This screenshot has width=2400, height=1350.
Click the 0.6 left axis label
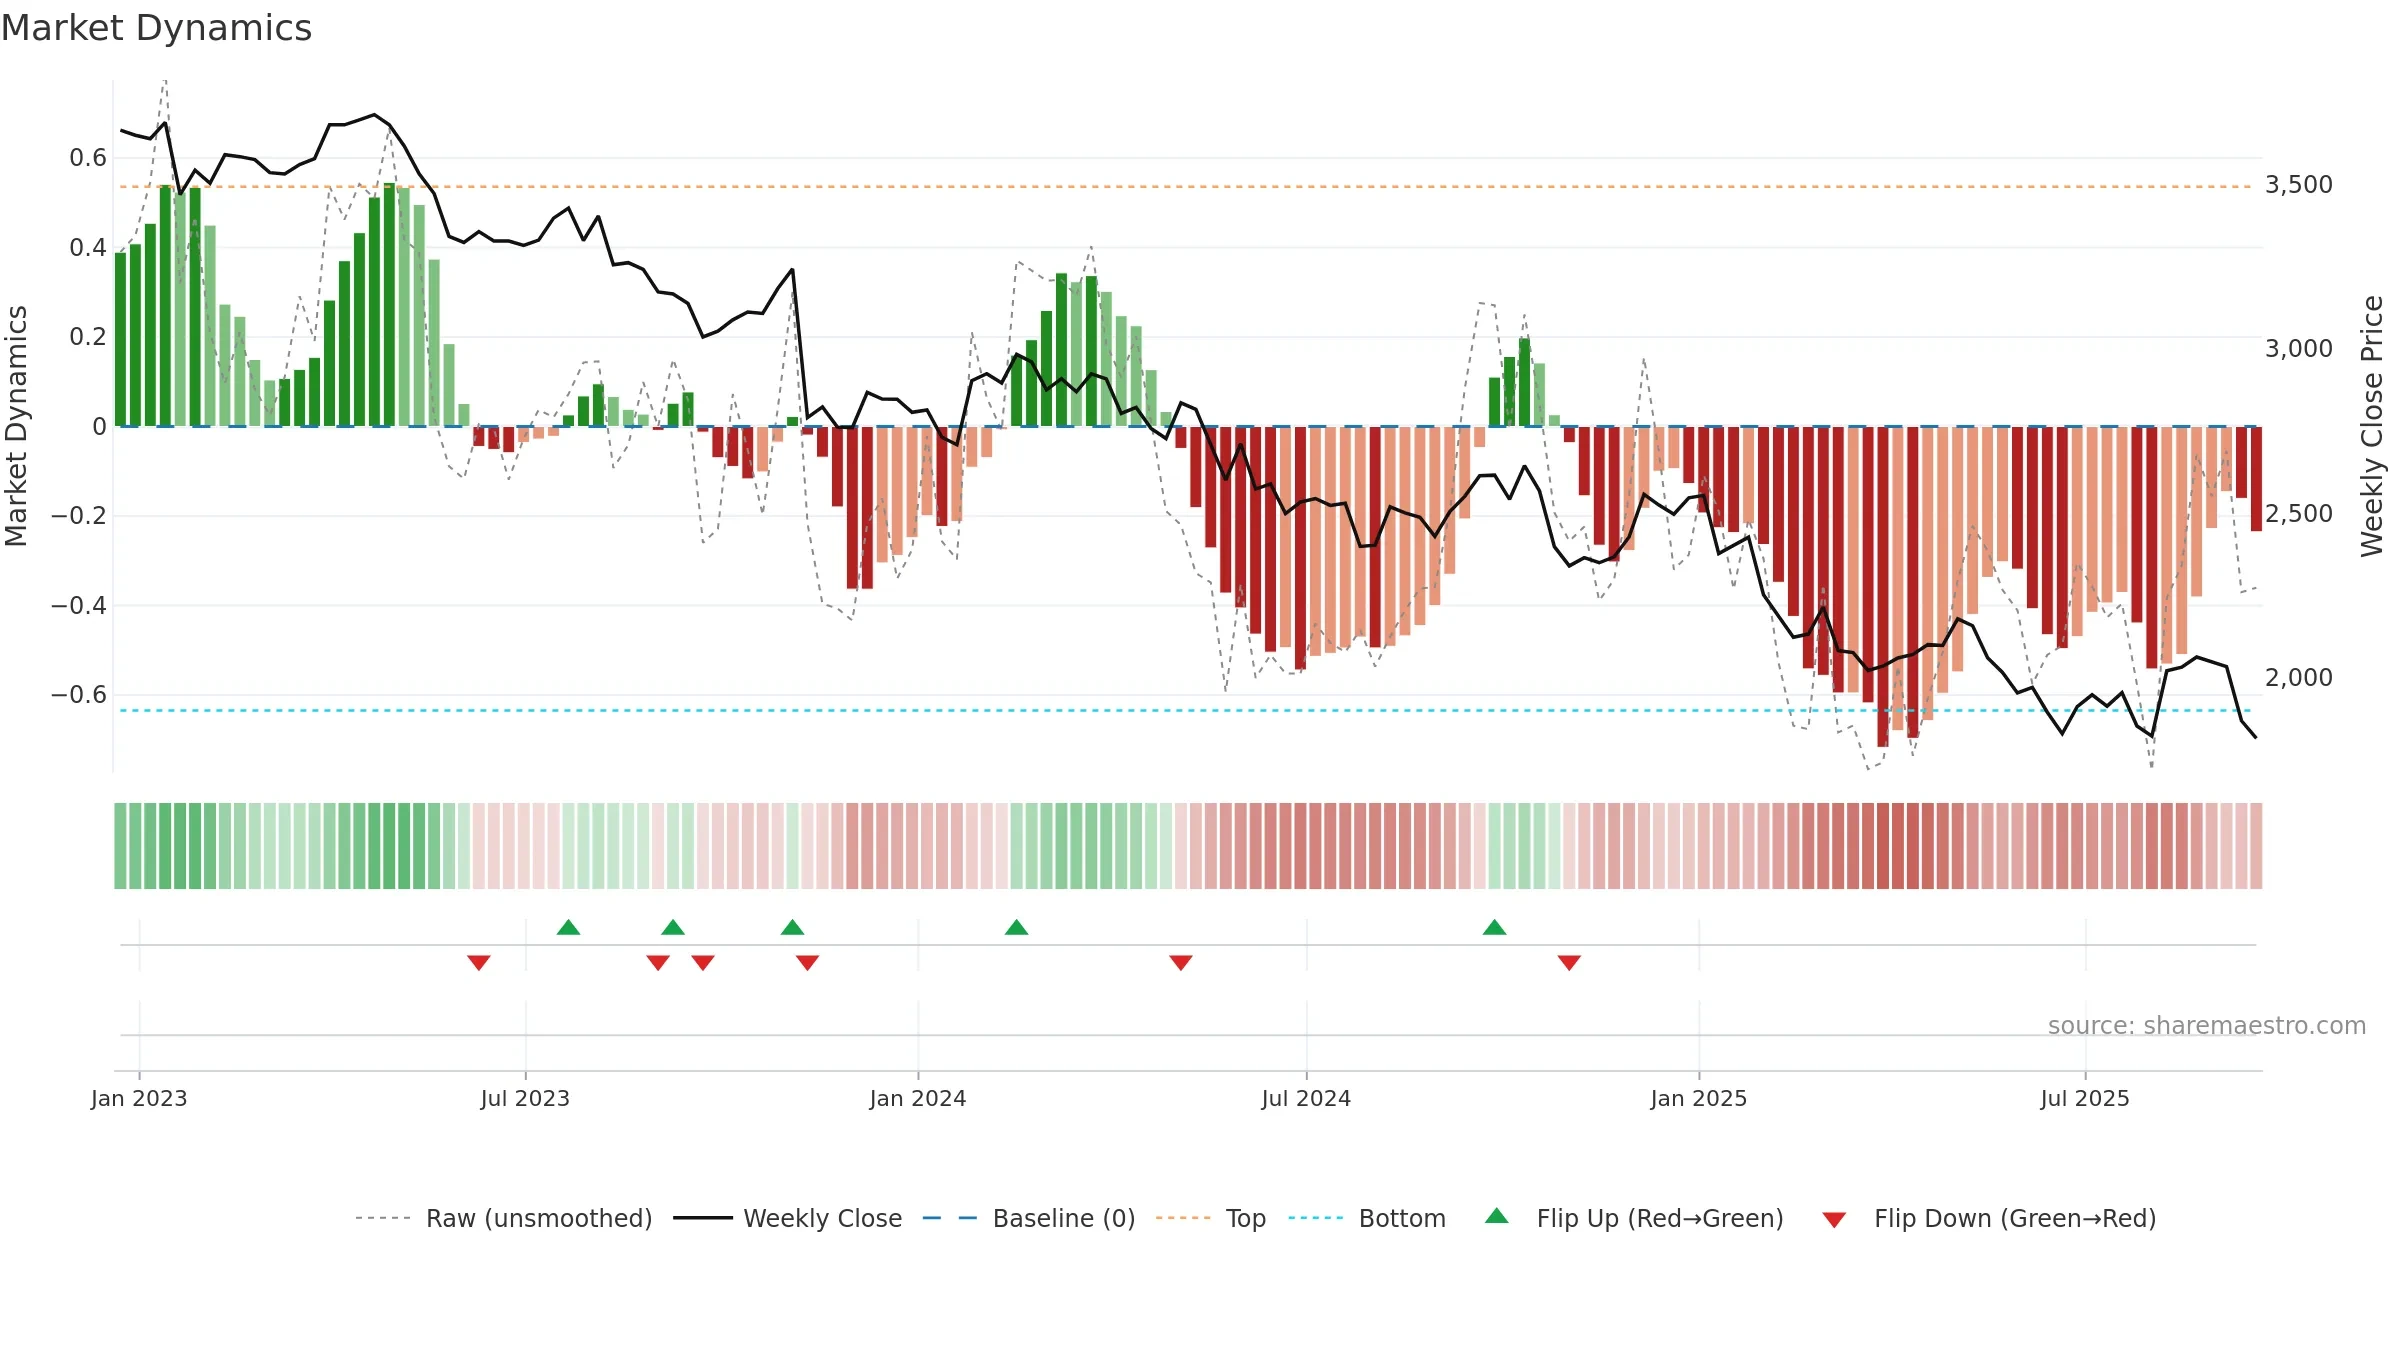pyautogui.click(x=88, y=158)
